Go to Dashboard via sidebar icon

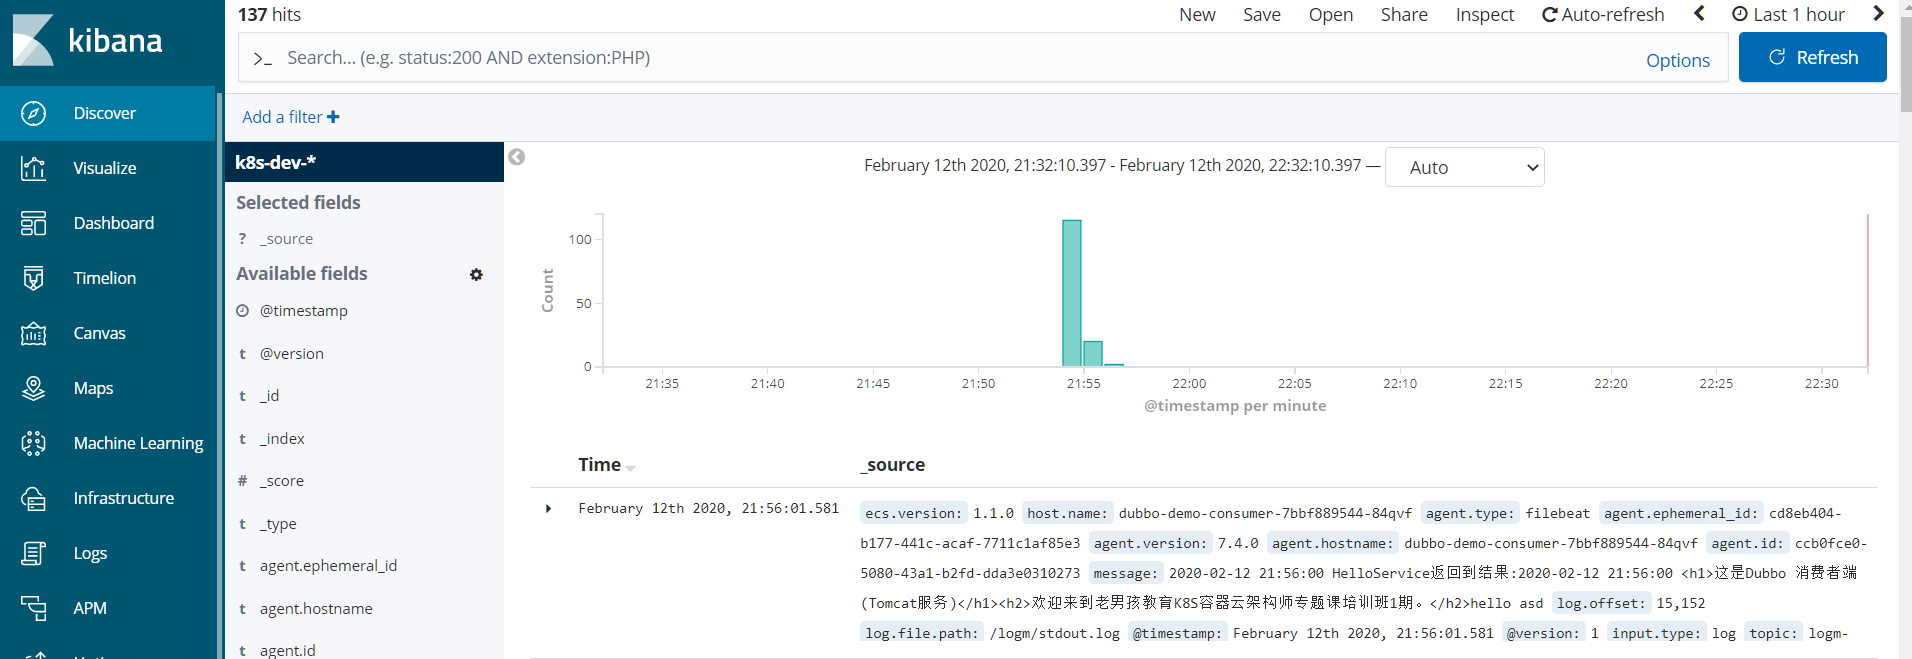tap(33, 223)
